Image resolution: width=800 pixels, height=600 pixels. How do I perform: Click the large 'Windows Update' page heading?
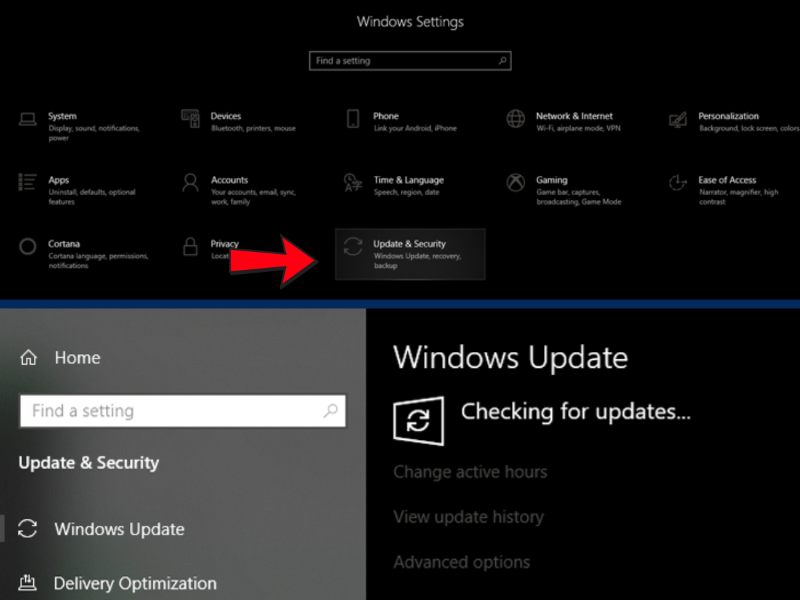pos(511,357)
